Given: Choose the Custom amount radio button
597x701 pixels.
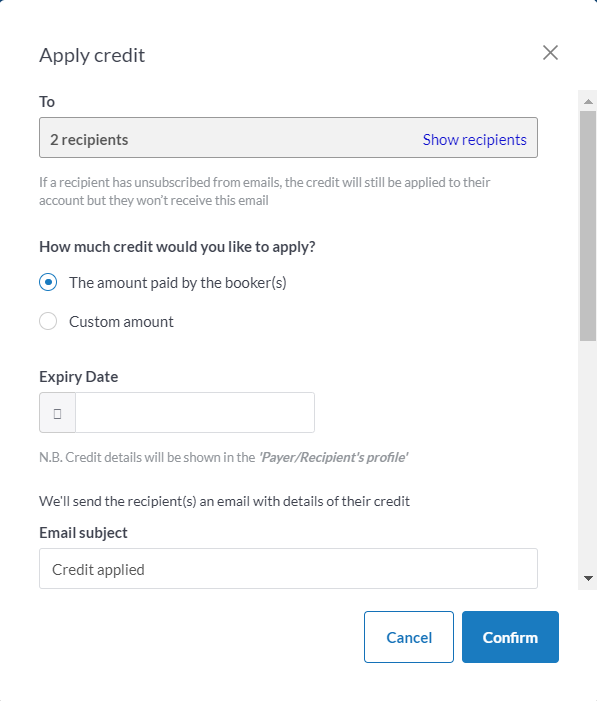Looking at the screenshot, I should tap(48, 321).
